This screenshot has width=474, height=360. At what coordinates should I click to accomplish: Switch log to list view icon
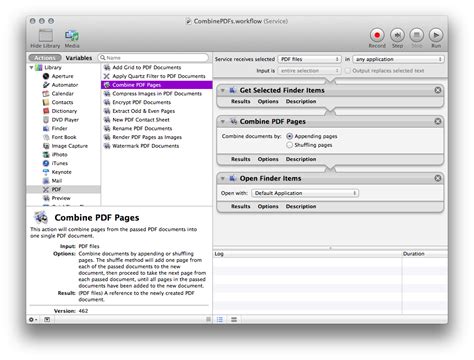[x=220, y=319]
